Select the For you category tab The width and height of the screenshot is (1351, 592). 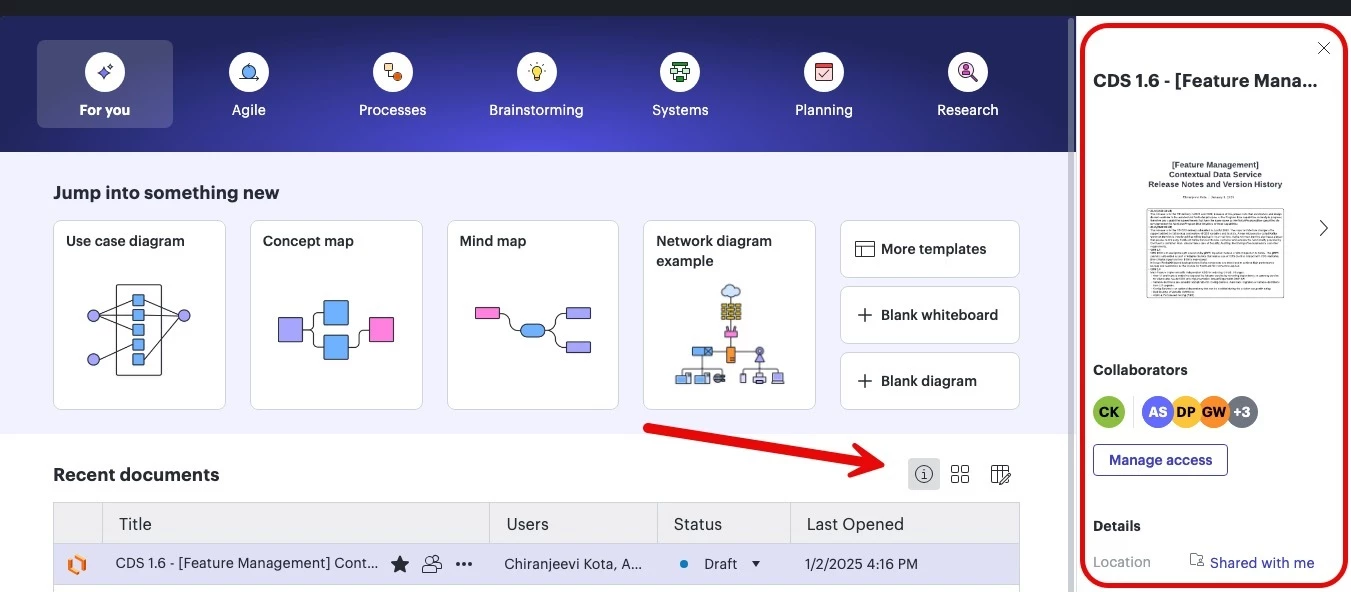tap(105, 84)
